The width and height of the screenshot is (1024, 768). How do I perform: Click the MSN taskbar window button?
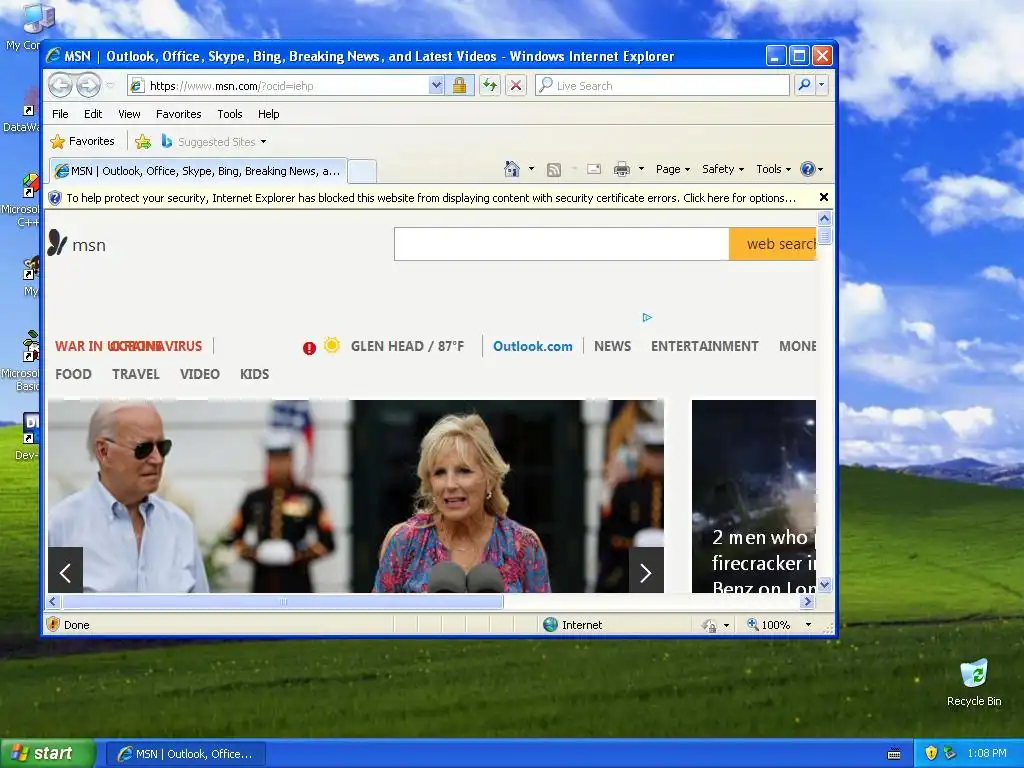coord(185,754)
